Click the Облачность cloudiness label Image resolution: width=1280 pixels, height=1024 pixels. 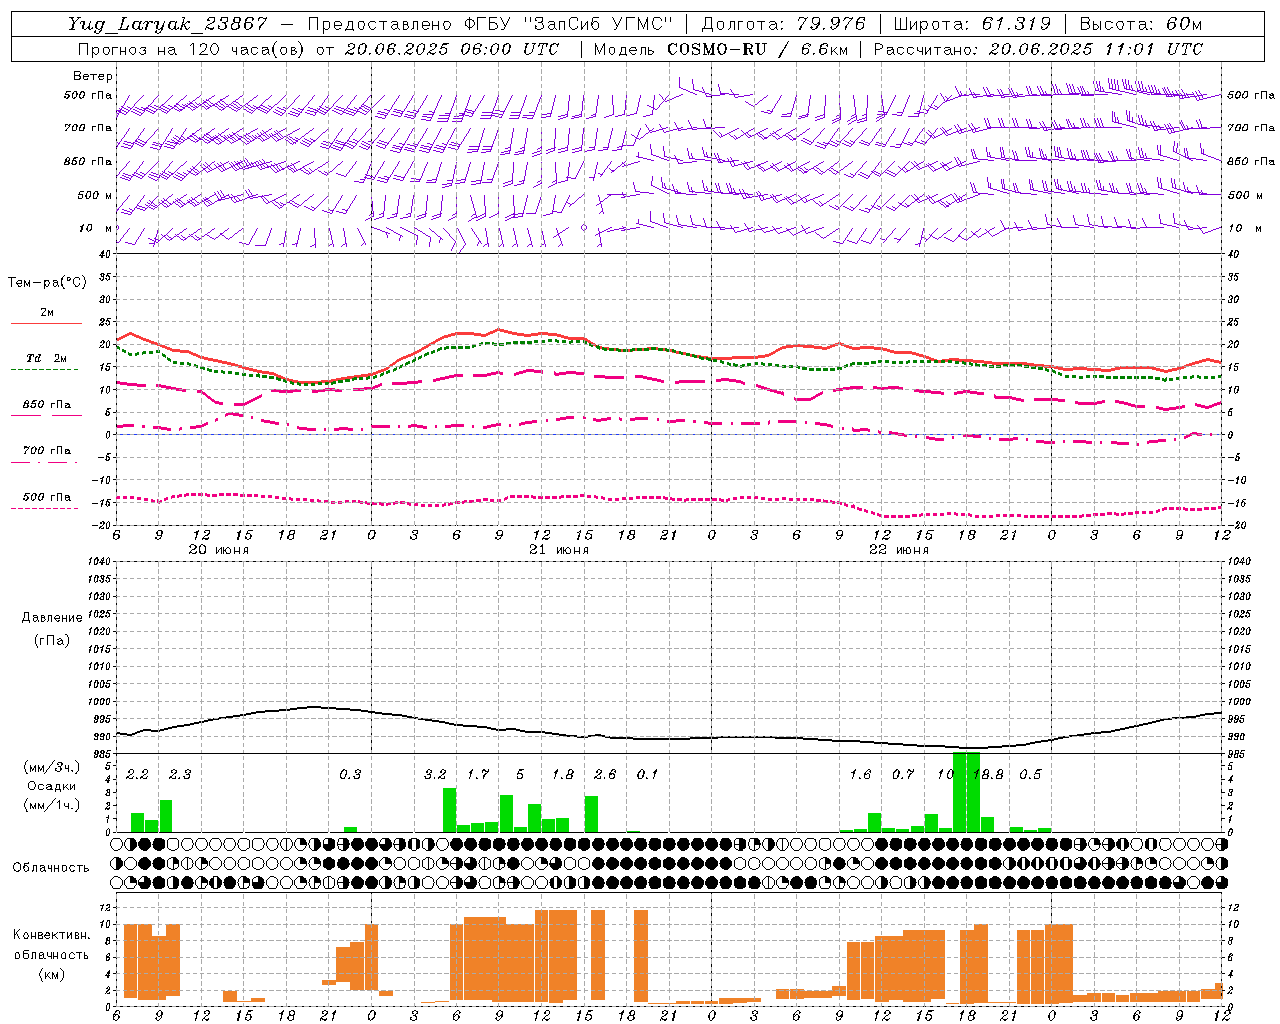tap(51, 868)
